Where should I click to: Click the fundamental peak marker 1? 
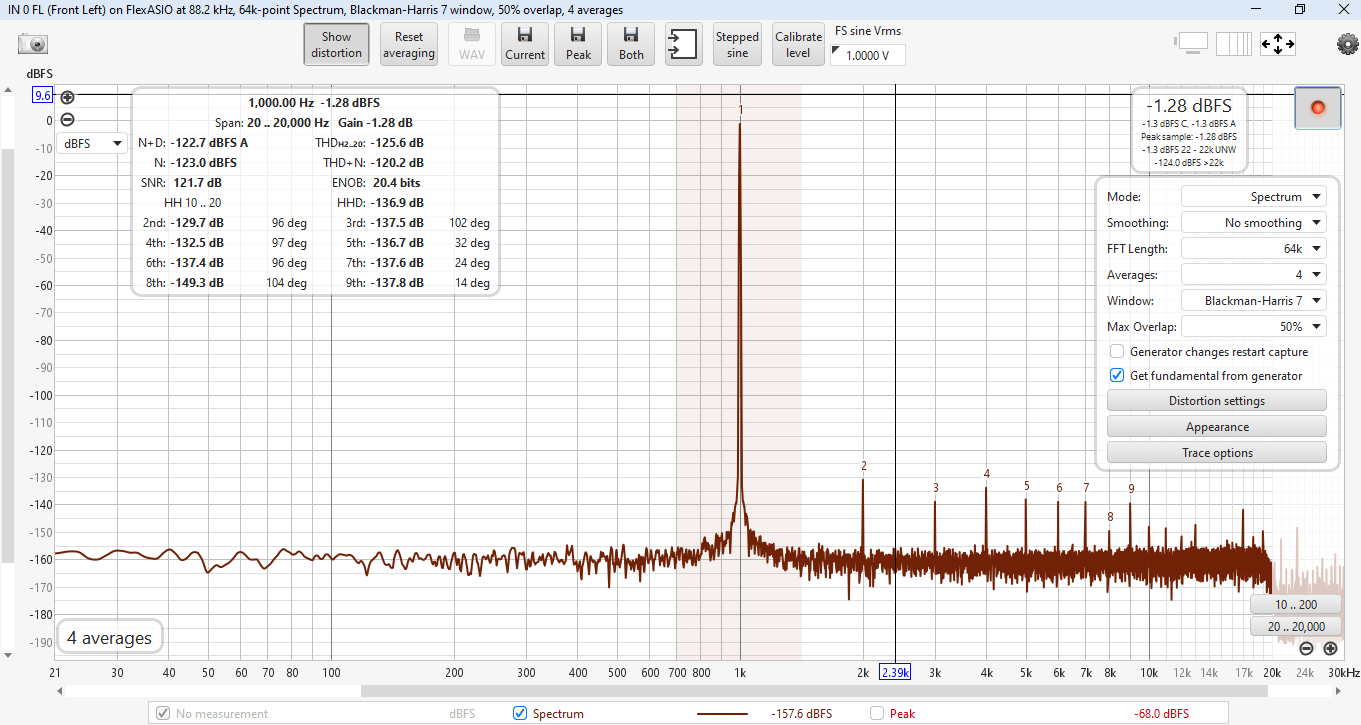coord(740,109)
